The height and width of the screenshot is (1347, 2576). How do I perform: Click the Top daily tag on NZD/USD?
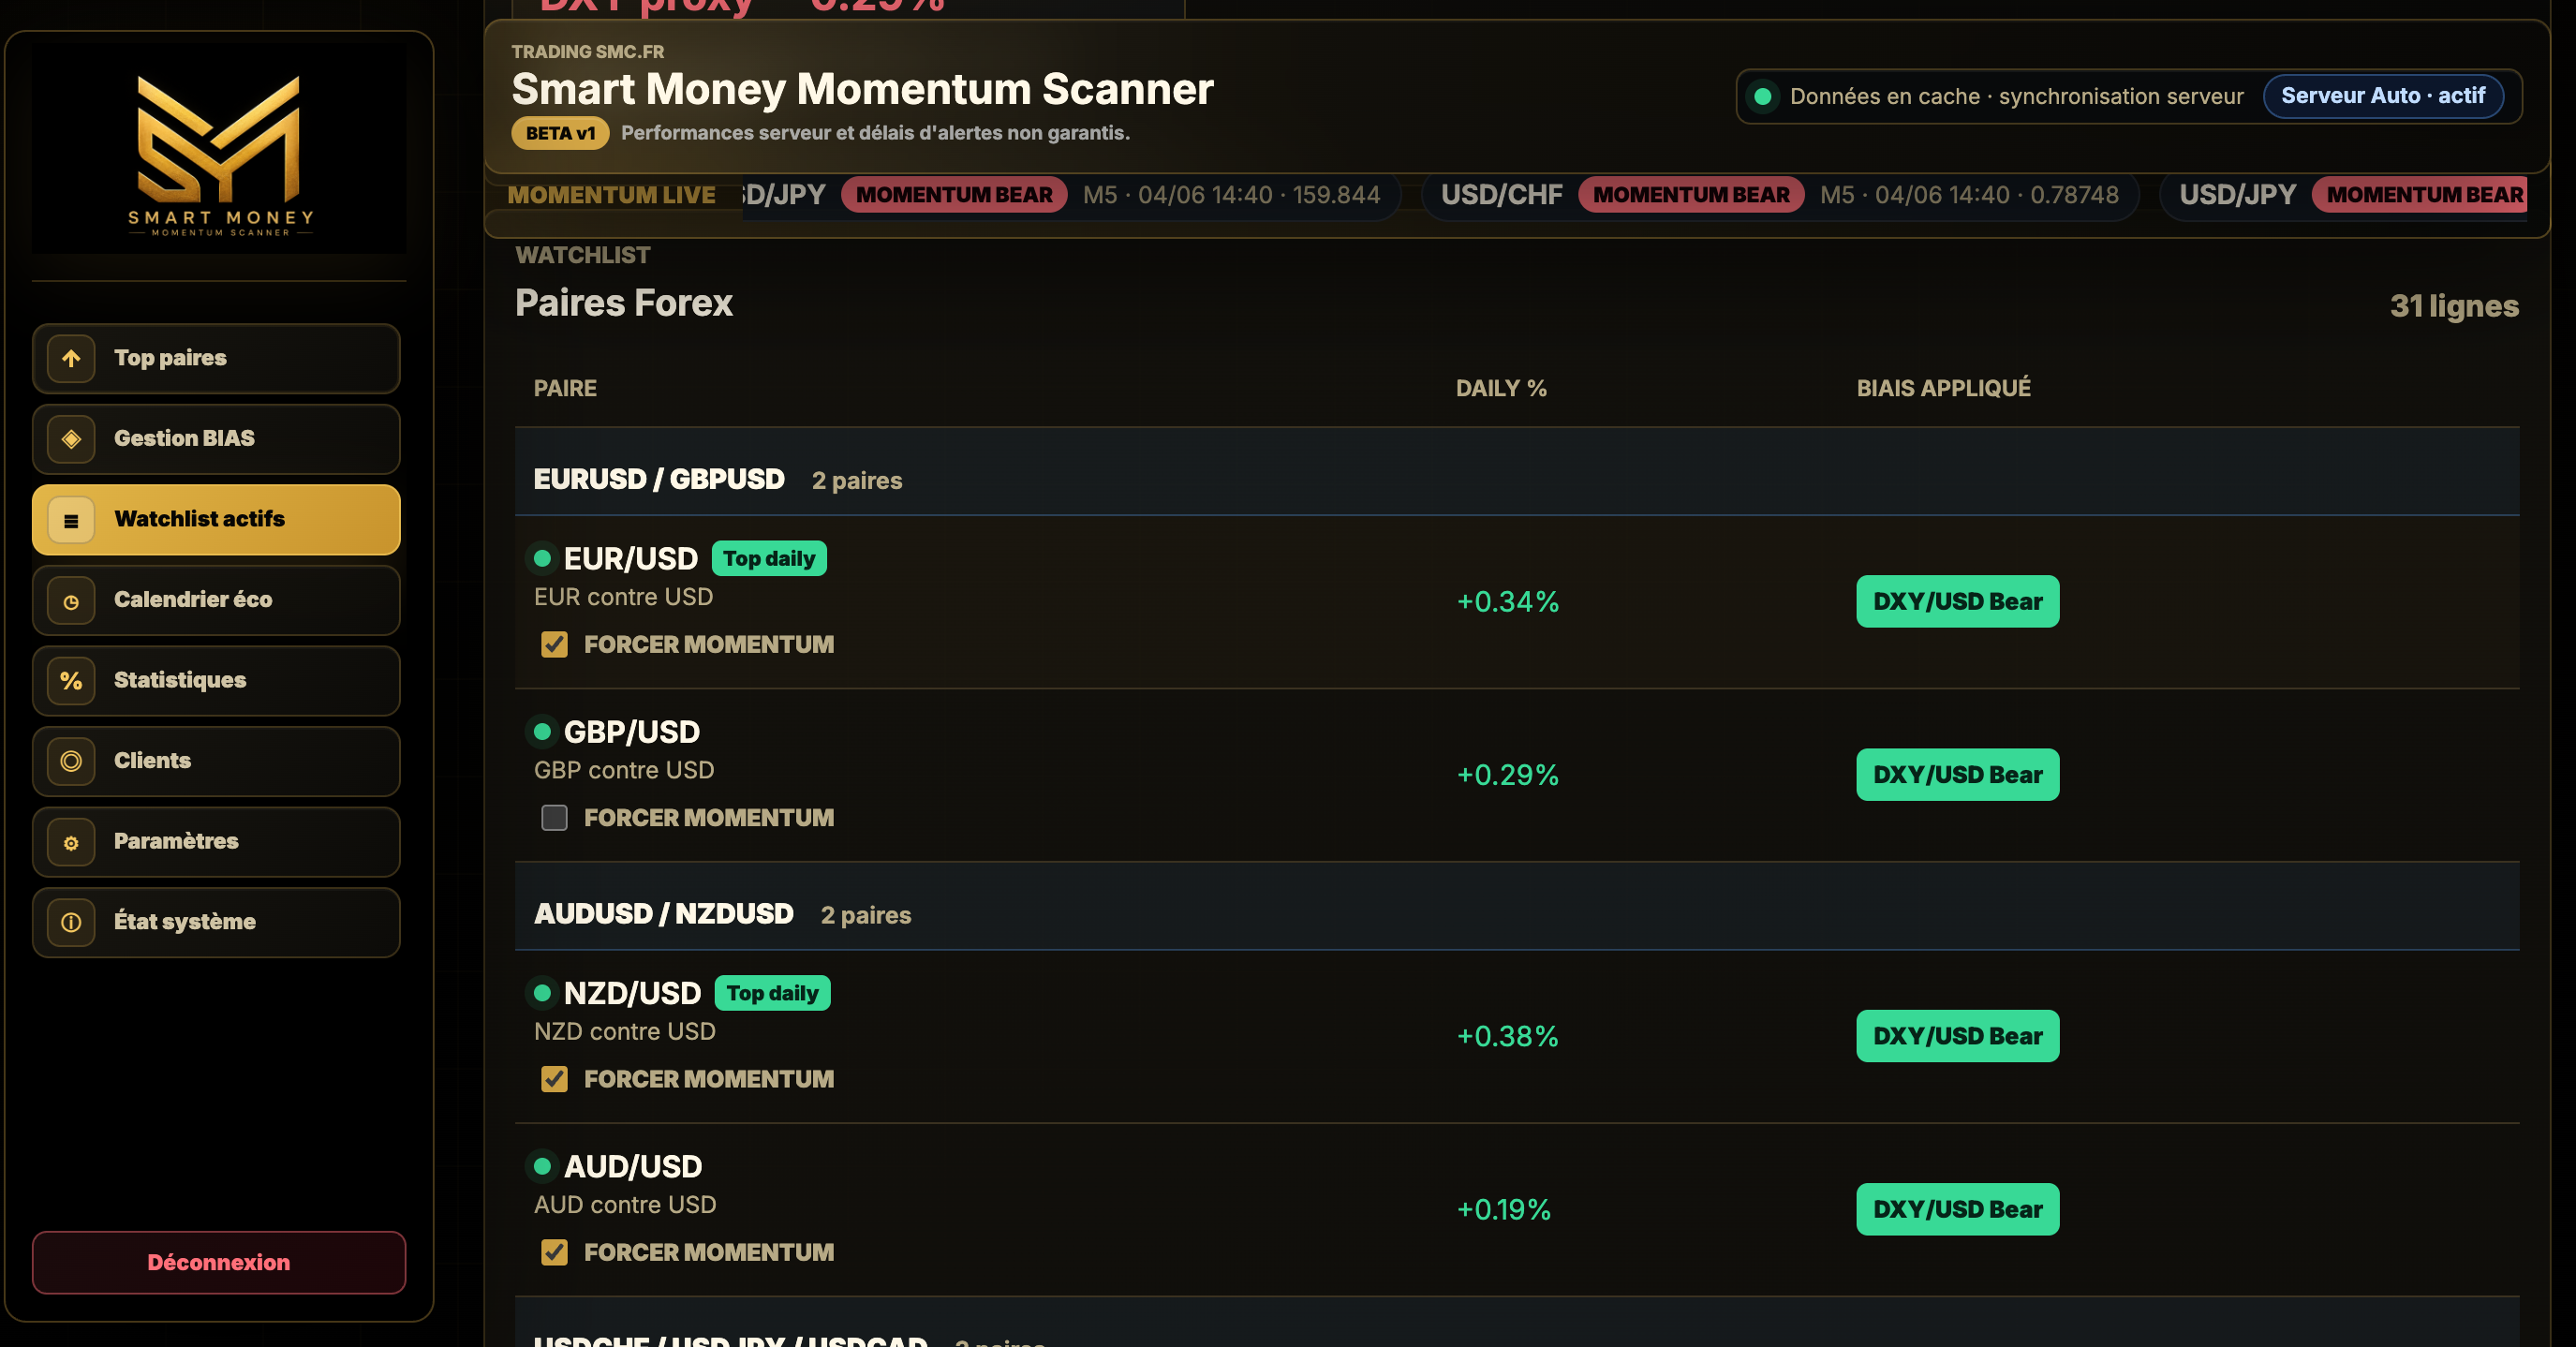click(x=772, y=994)
